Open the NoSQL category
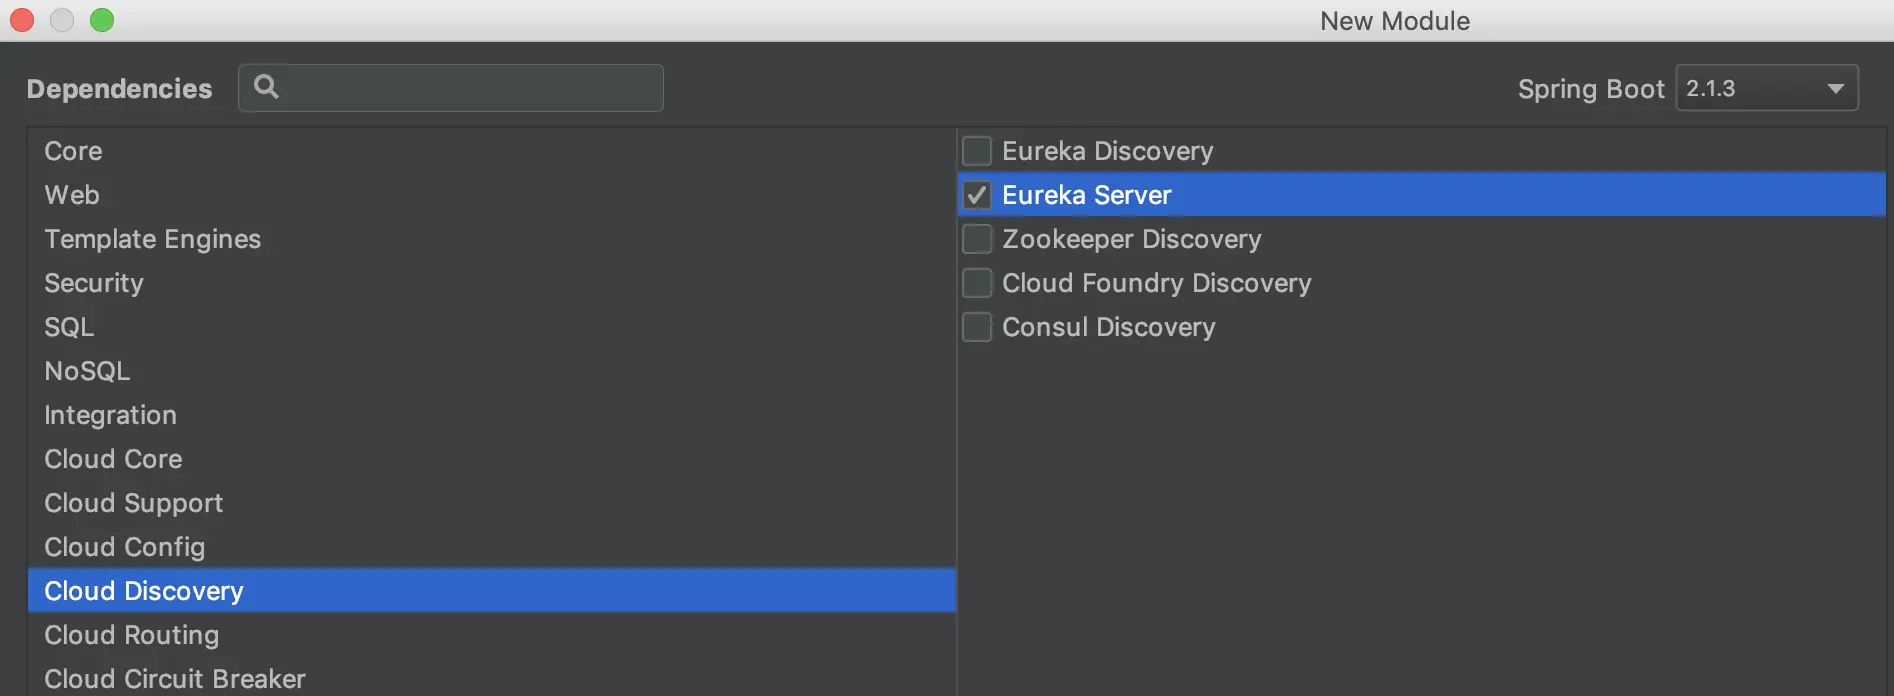This screenshot has height=696, width=1894. (x=87, y=371)
